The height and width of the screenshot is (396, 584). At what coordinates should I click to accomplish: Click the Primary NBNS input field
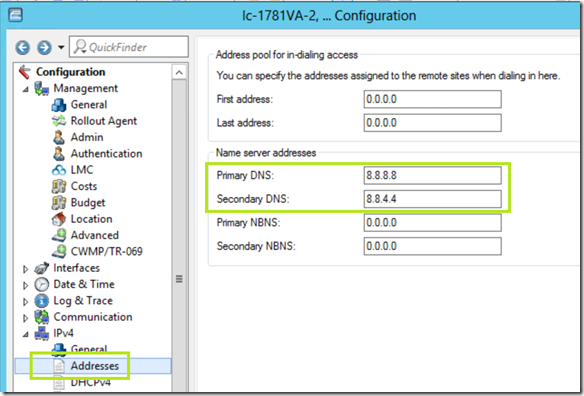click(x=432, y=222)
